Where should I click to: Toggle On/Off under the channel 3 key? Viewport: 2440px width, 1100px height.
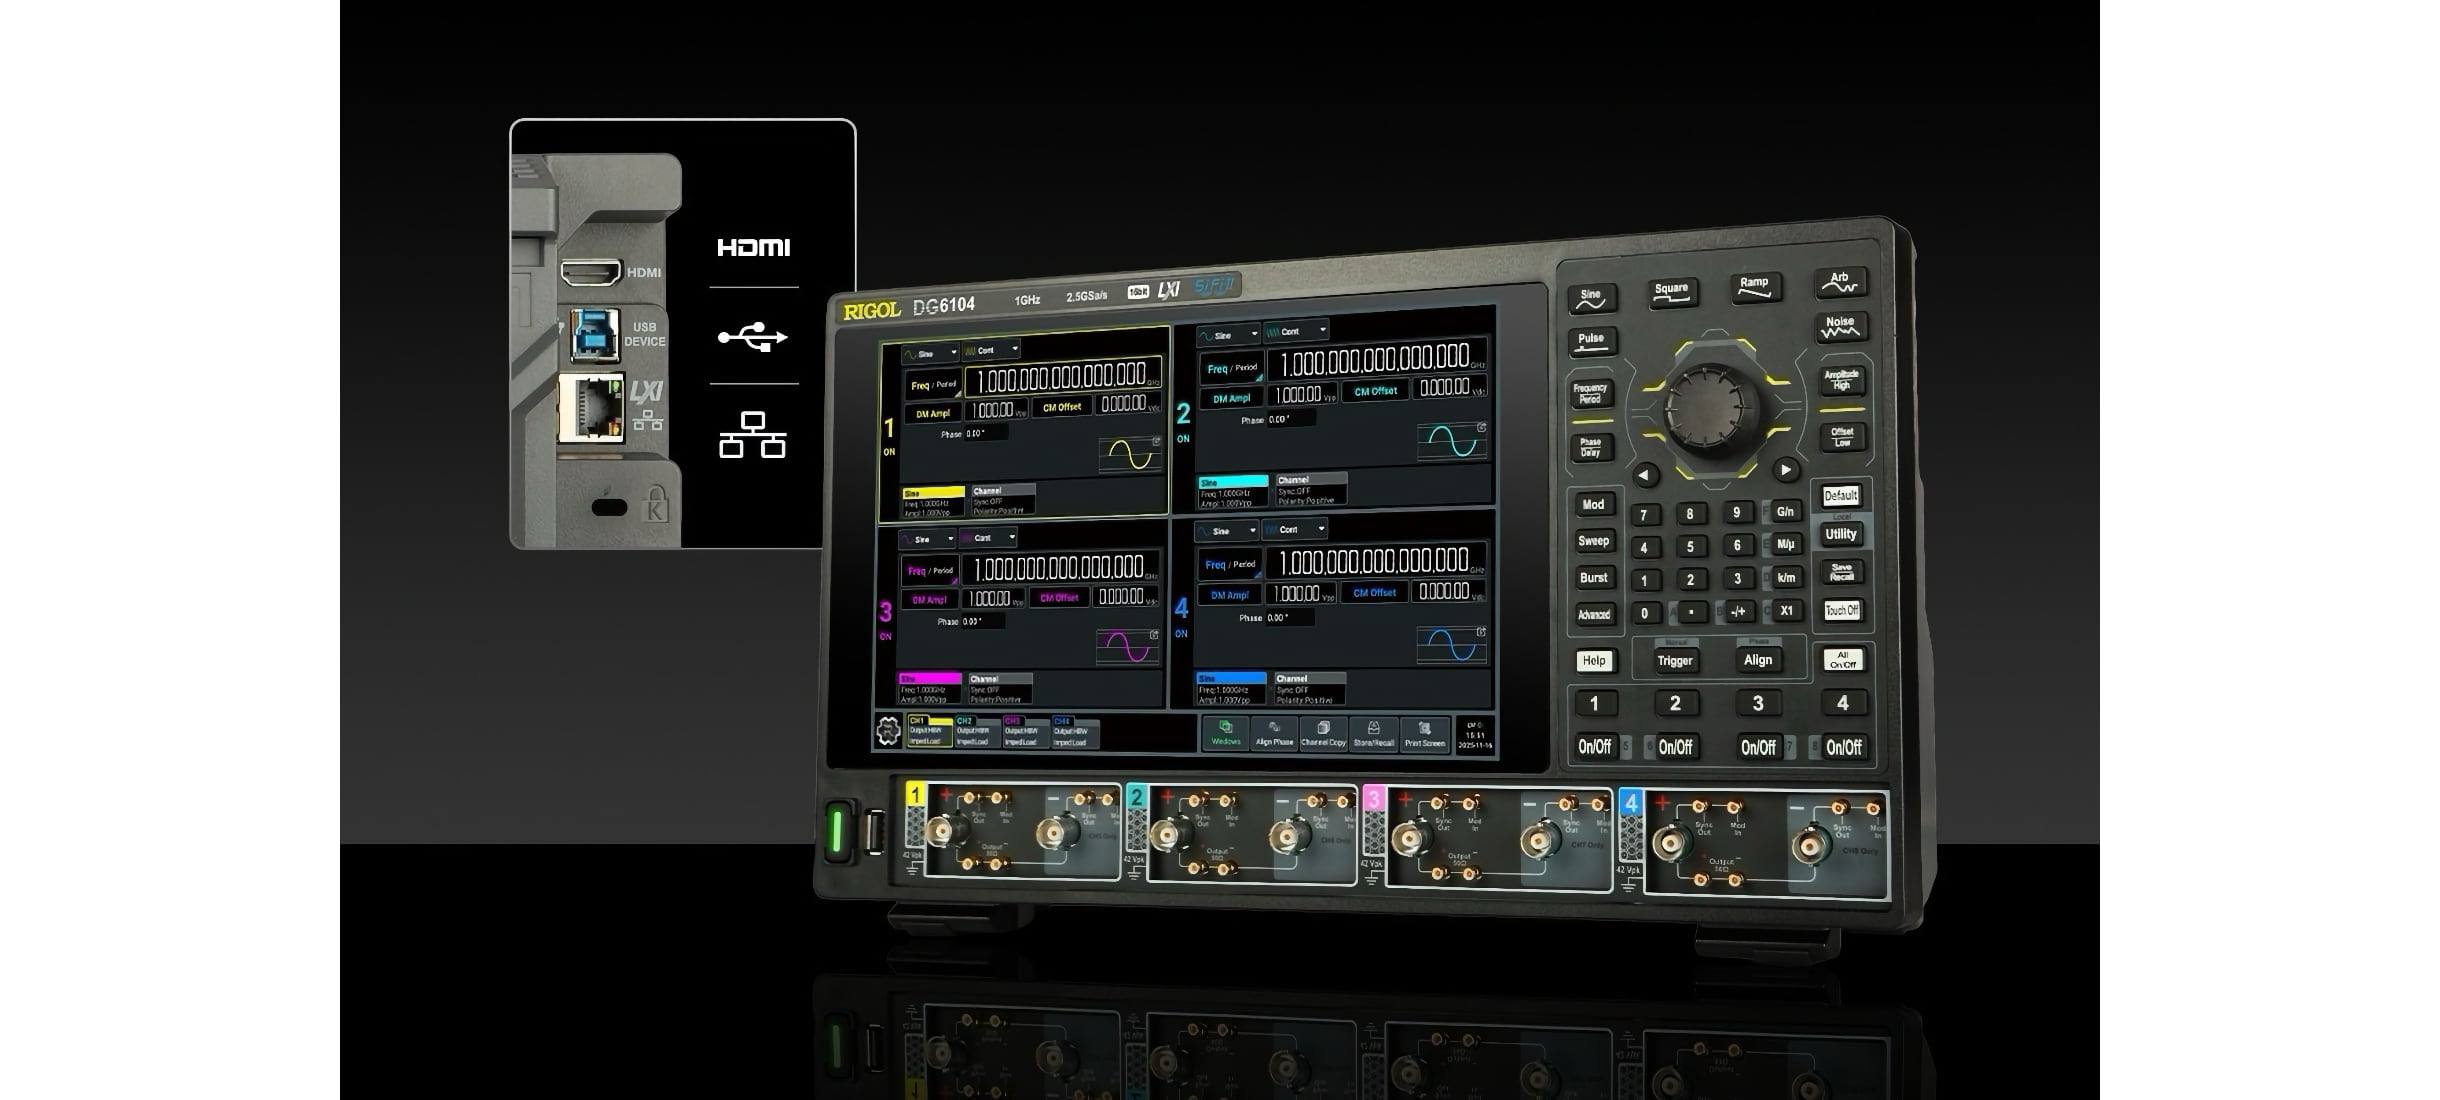pyautogui.click(x=1758, y=746)
